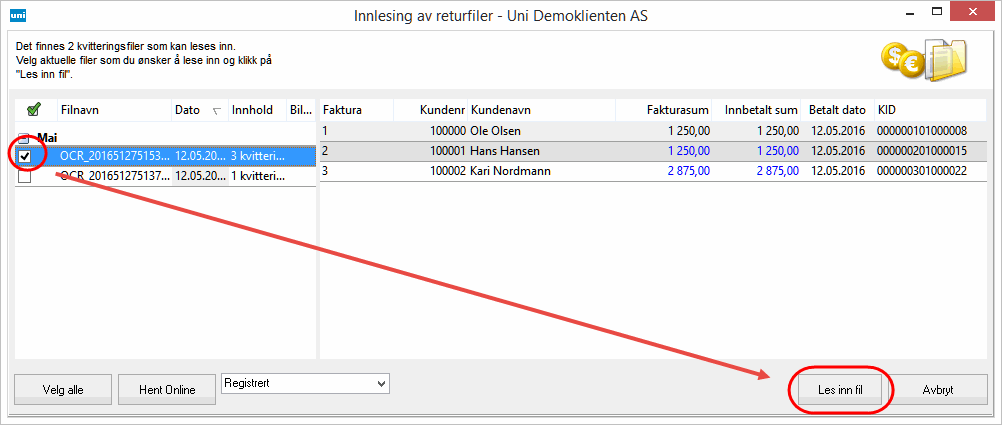Click the Uni app icon in title bar
This screenshot has height=425, width=1002.
(17, 16)
